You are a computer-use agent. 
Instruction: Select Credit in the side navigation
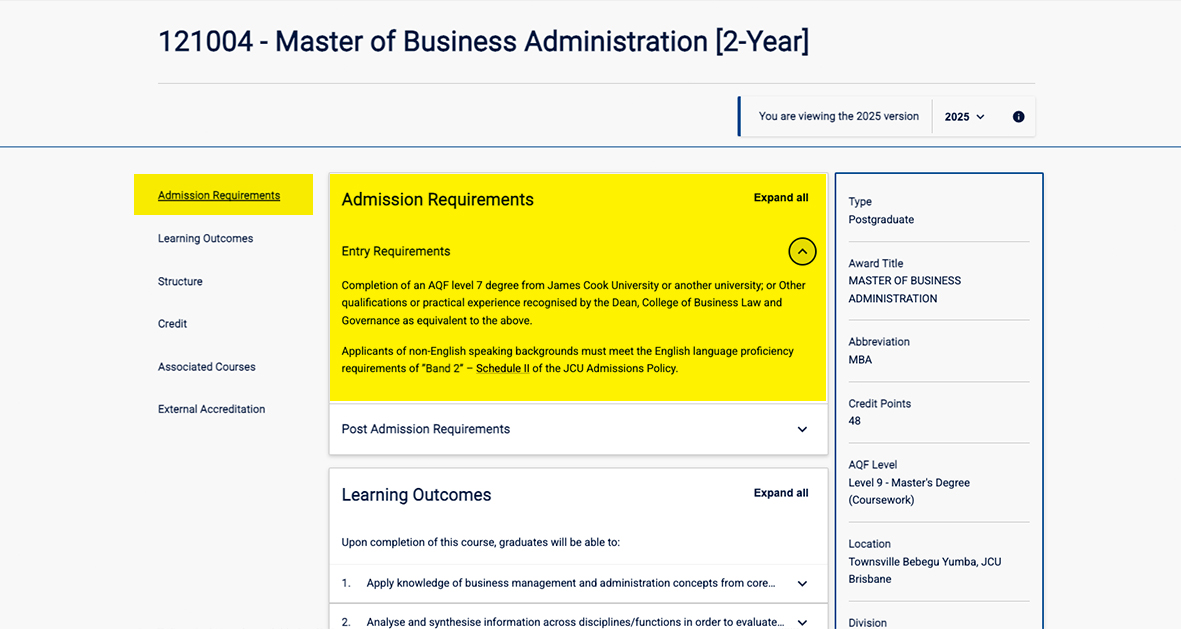[172, 324]
